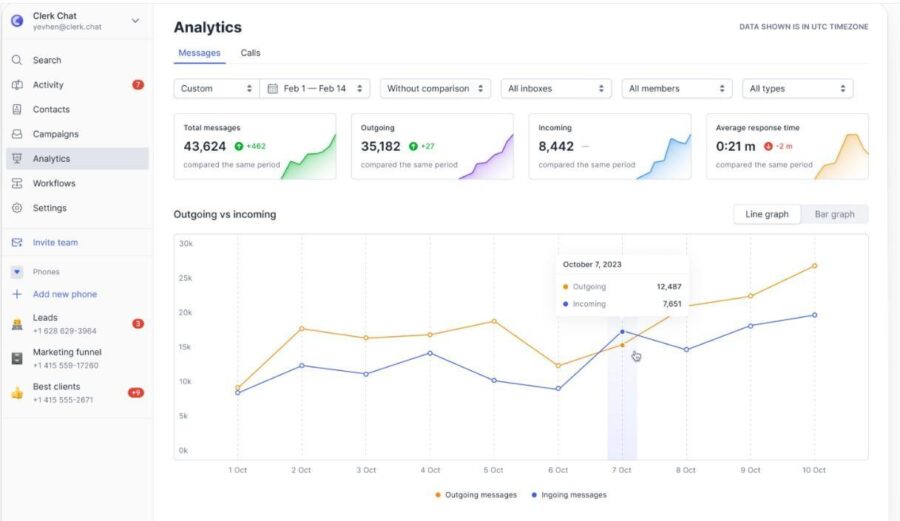
Task: Toggle Ingoing messages blue legend dot
Action: (534, 495)
